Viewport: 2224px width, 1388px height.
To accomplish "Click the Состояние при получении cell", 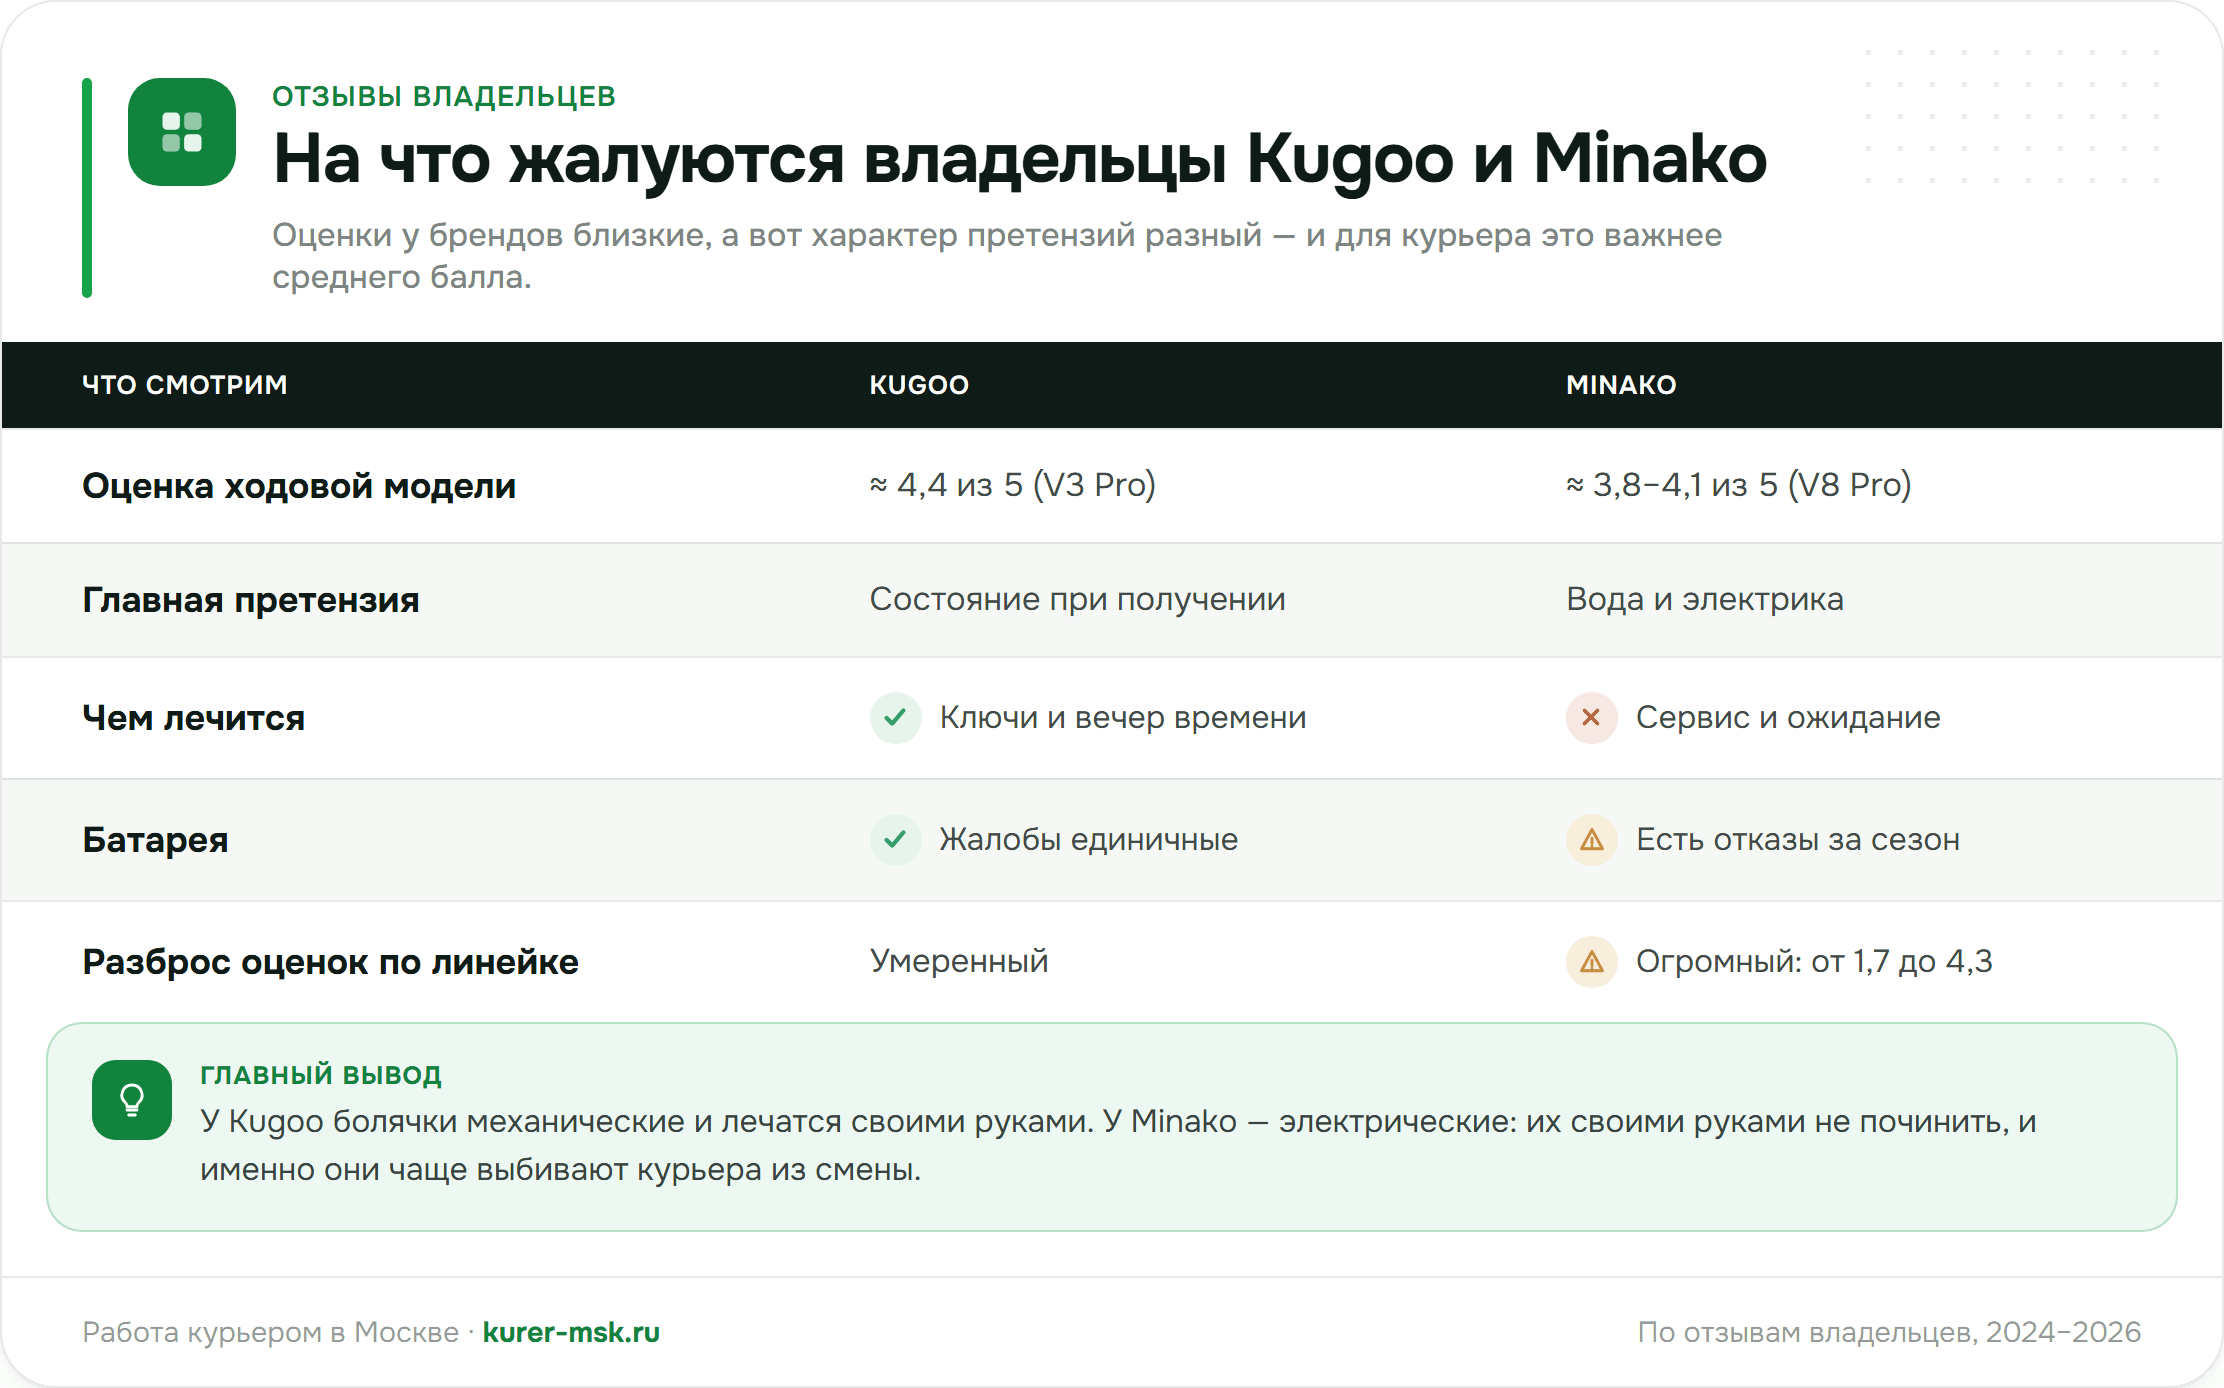I will 1077,599.
